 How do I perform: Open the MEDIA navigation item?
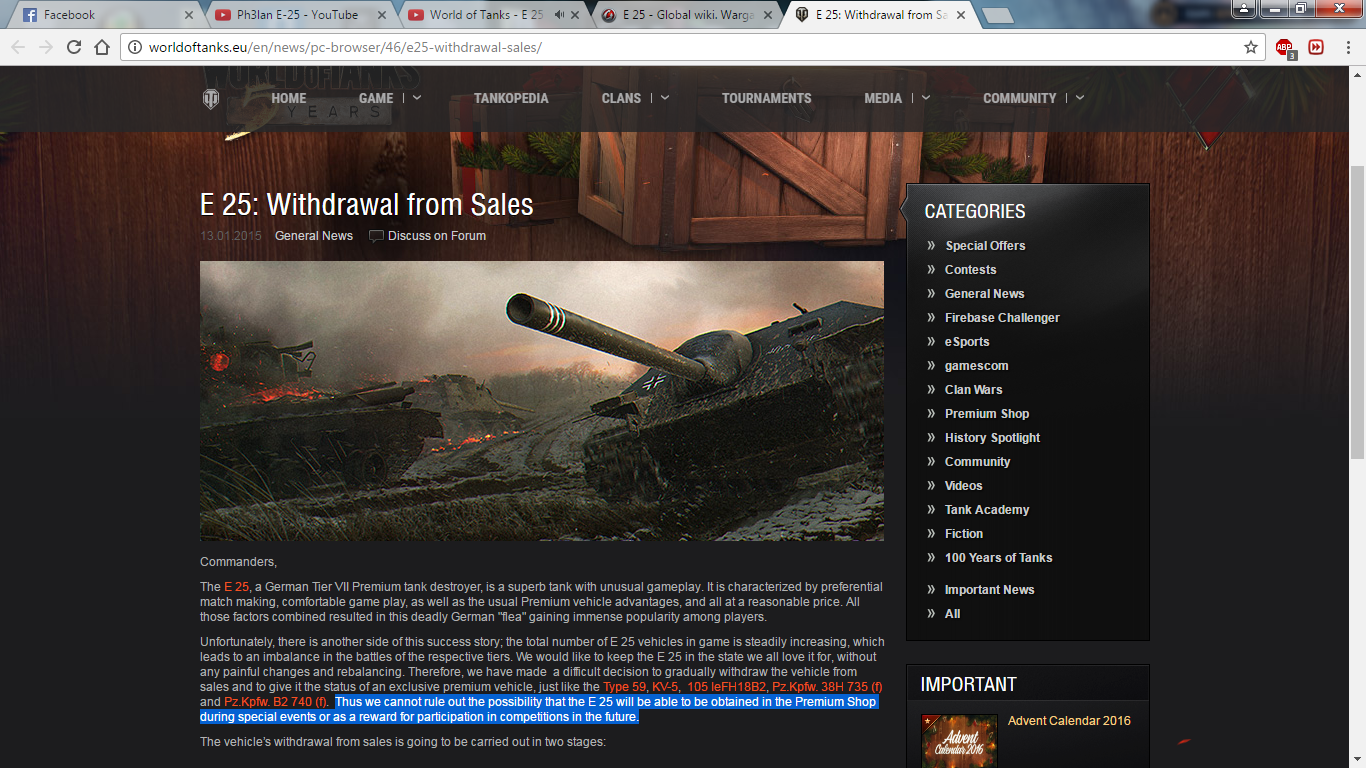point(883,98)
